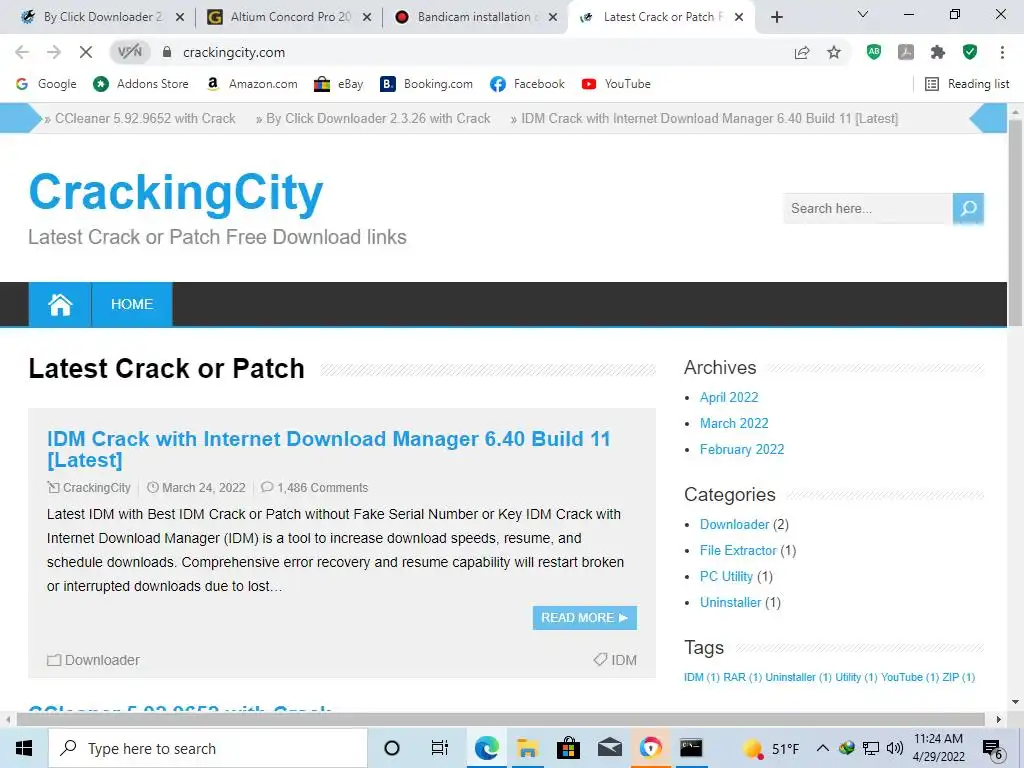1024x768 pixels.
Task: Click the home icon in navigation bar
Action: click(x=60, y=304)
